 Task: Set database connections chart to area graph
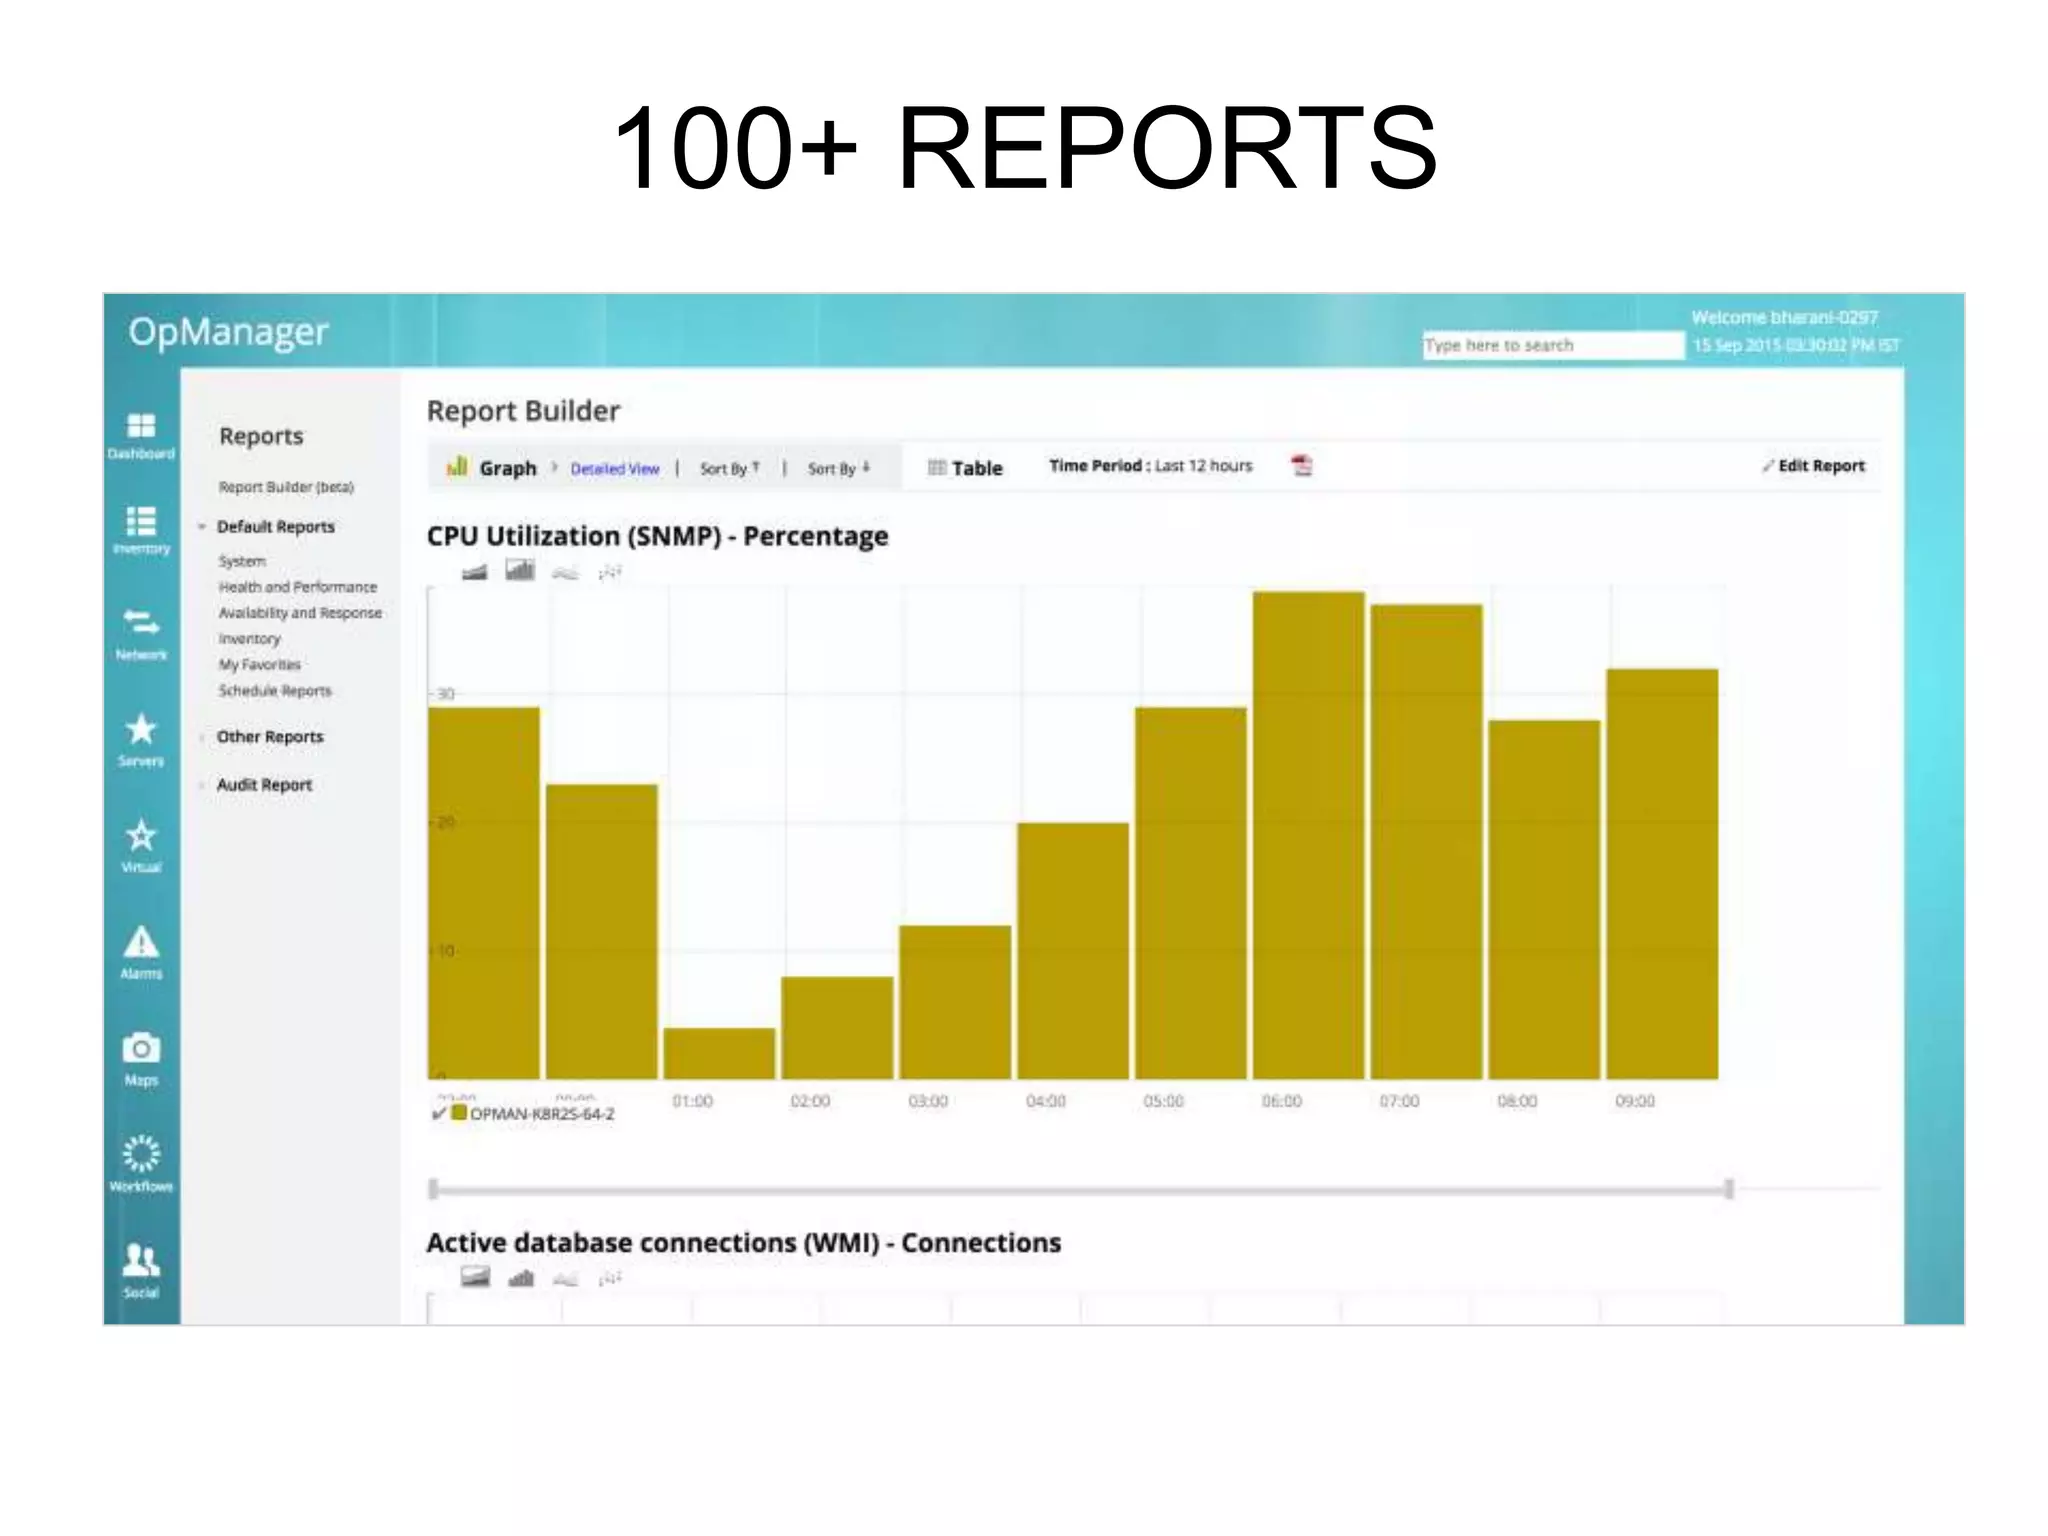[x=475, y=1277]
